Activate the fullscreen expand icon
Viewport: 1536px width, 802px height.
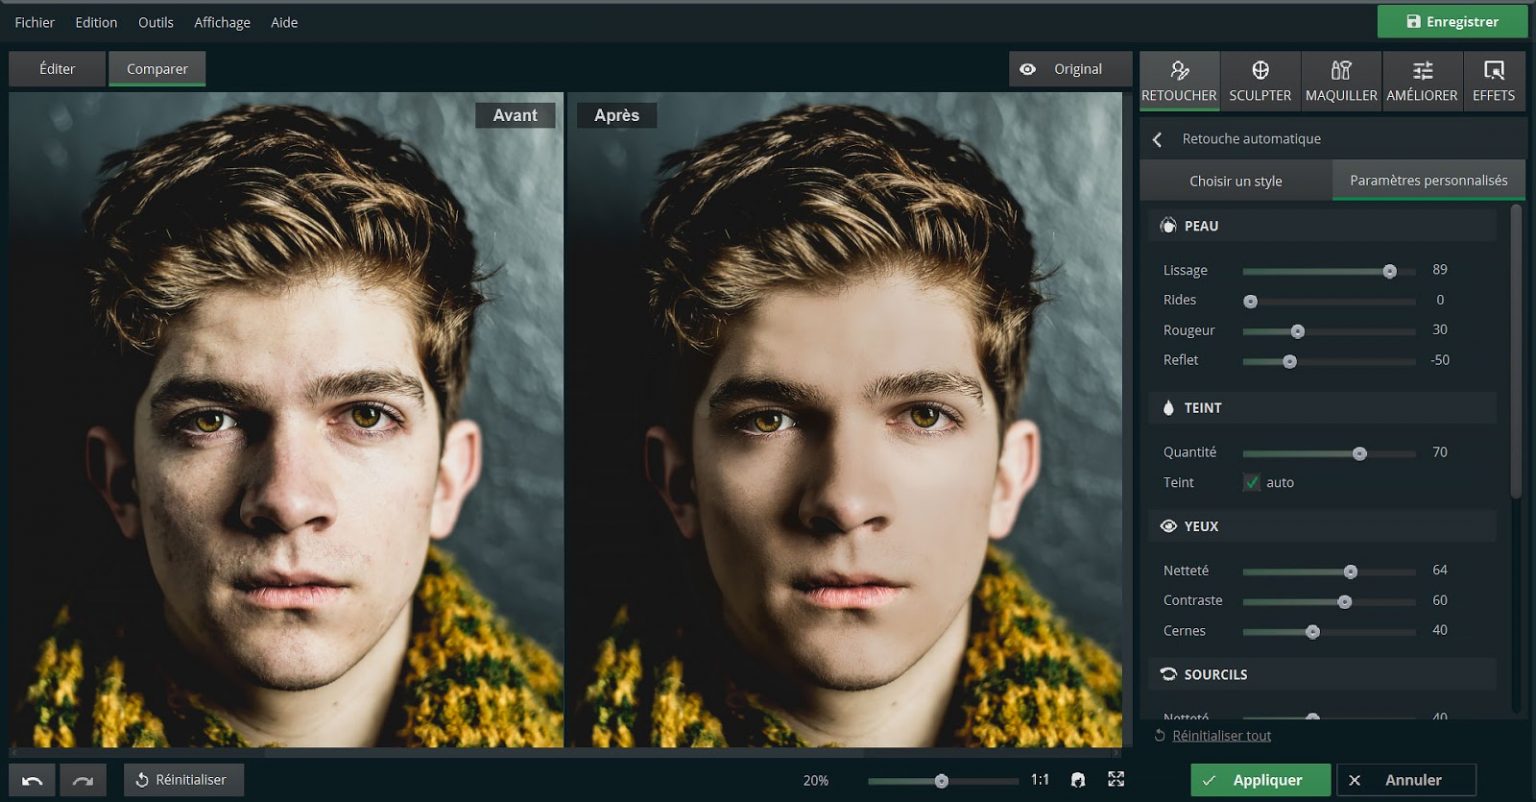coord(1114,779)
